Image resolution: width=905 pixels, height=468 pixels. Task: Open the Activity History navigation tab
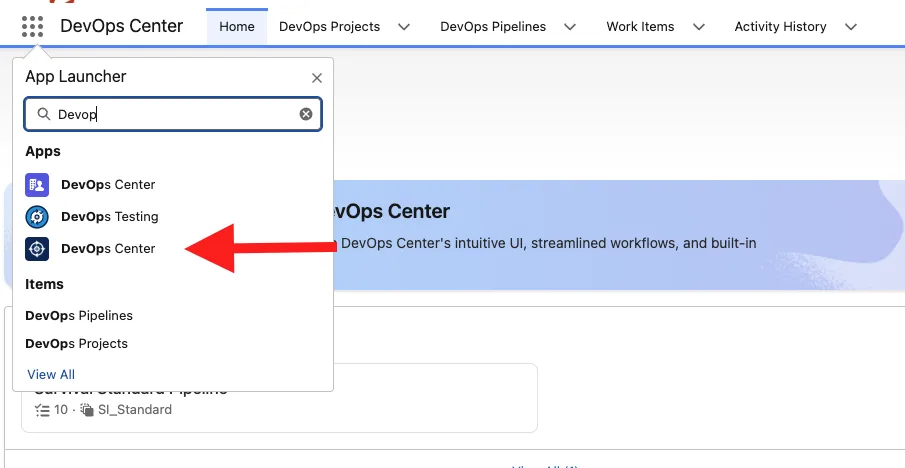[780, 27]
